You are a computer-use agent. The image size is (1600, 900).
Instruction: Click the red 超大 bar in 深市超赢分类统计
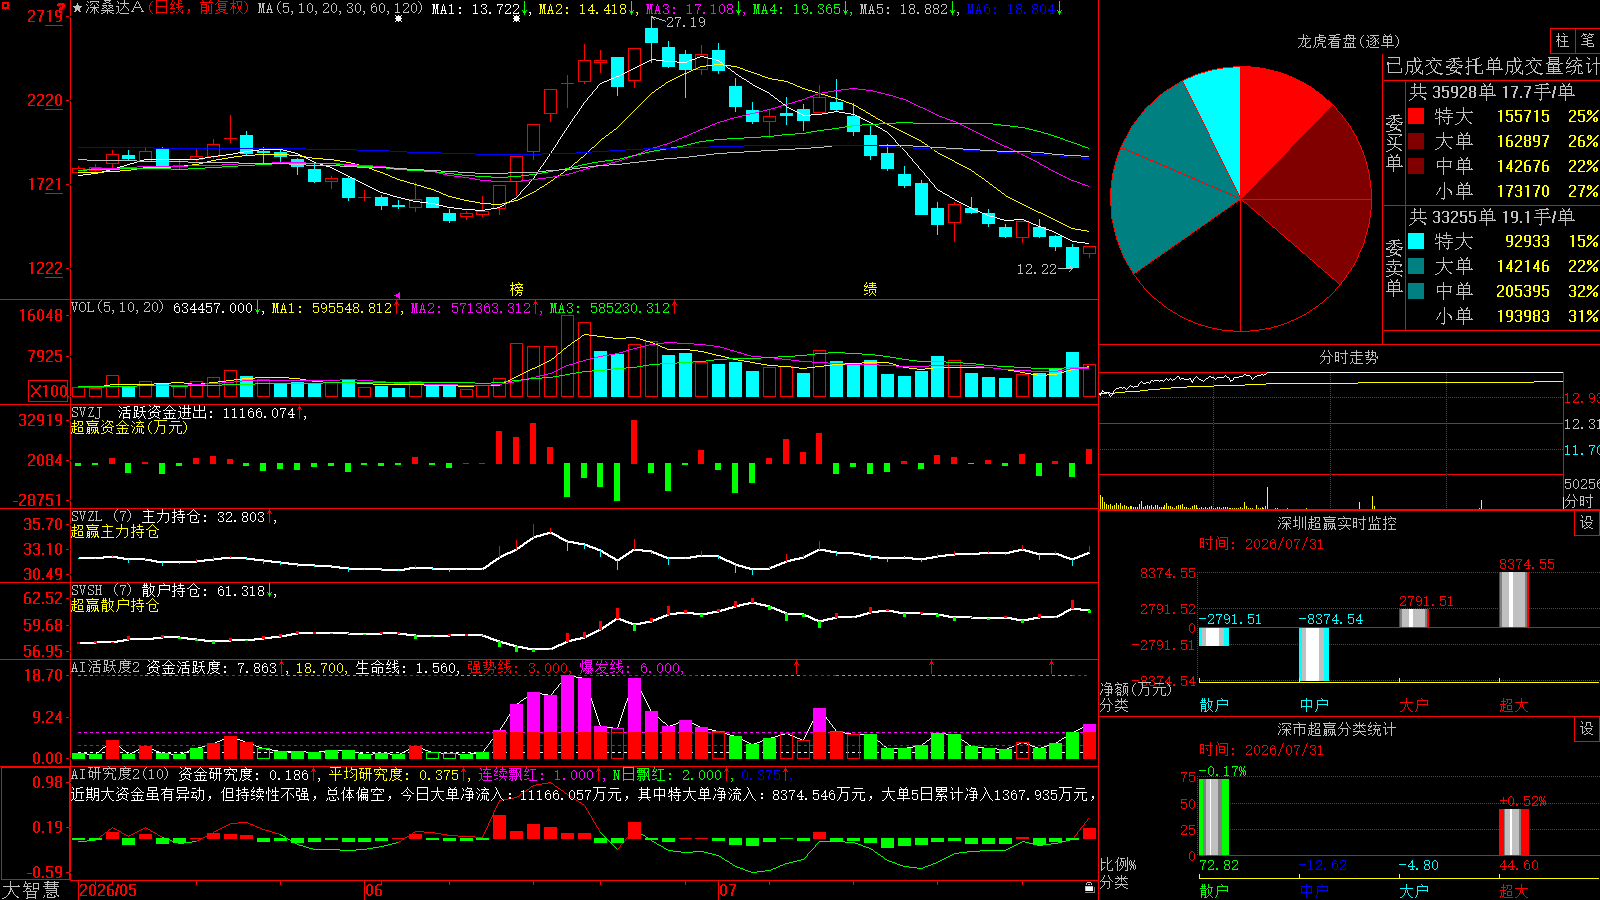point(1514,832)
